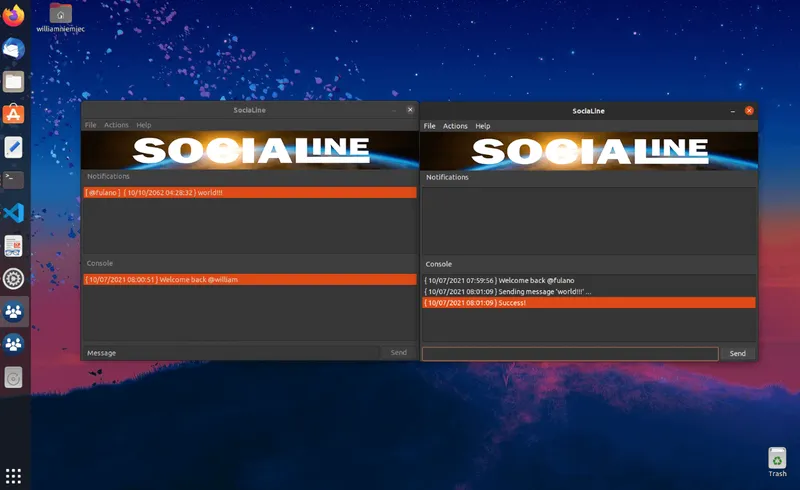Screen dimensions: 800x490
Task: Select the @fulano 'world!!!' notification
Action: (x=250, y=192)
